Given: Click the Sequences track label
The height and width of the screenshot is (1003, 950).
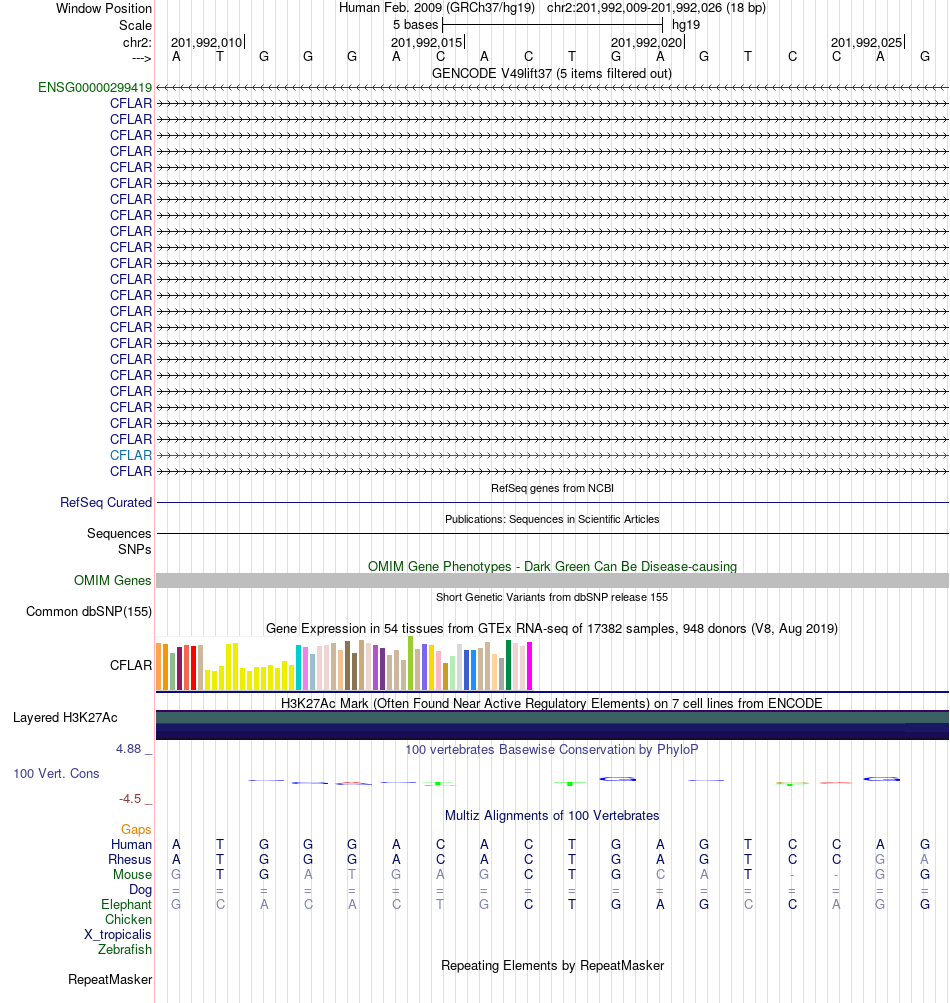Looking at the screenshot, I should [119, 533].
